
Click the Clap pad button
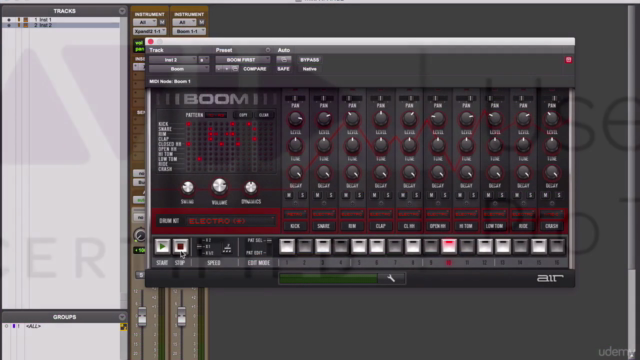pyautogui.click(x=381, y=226)
